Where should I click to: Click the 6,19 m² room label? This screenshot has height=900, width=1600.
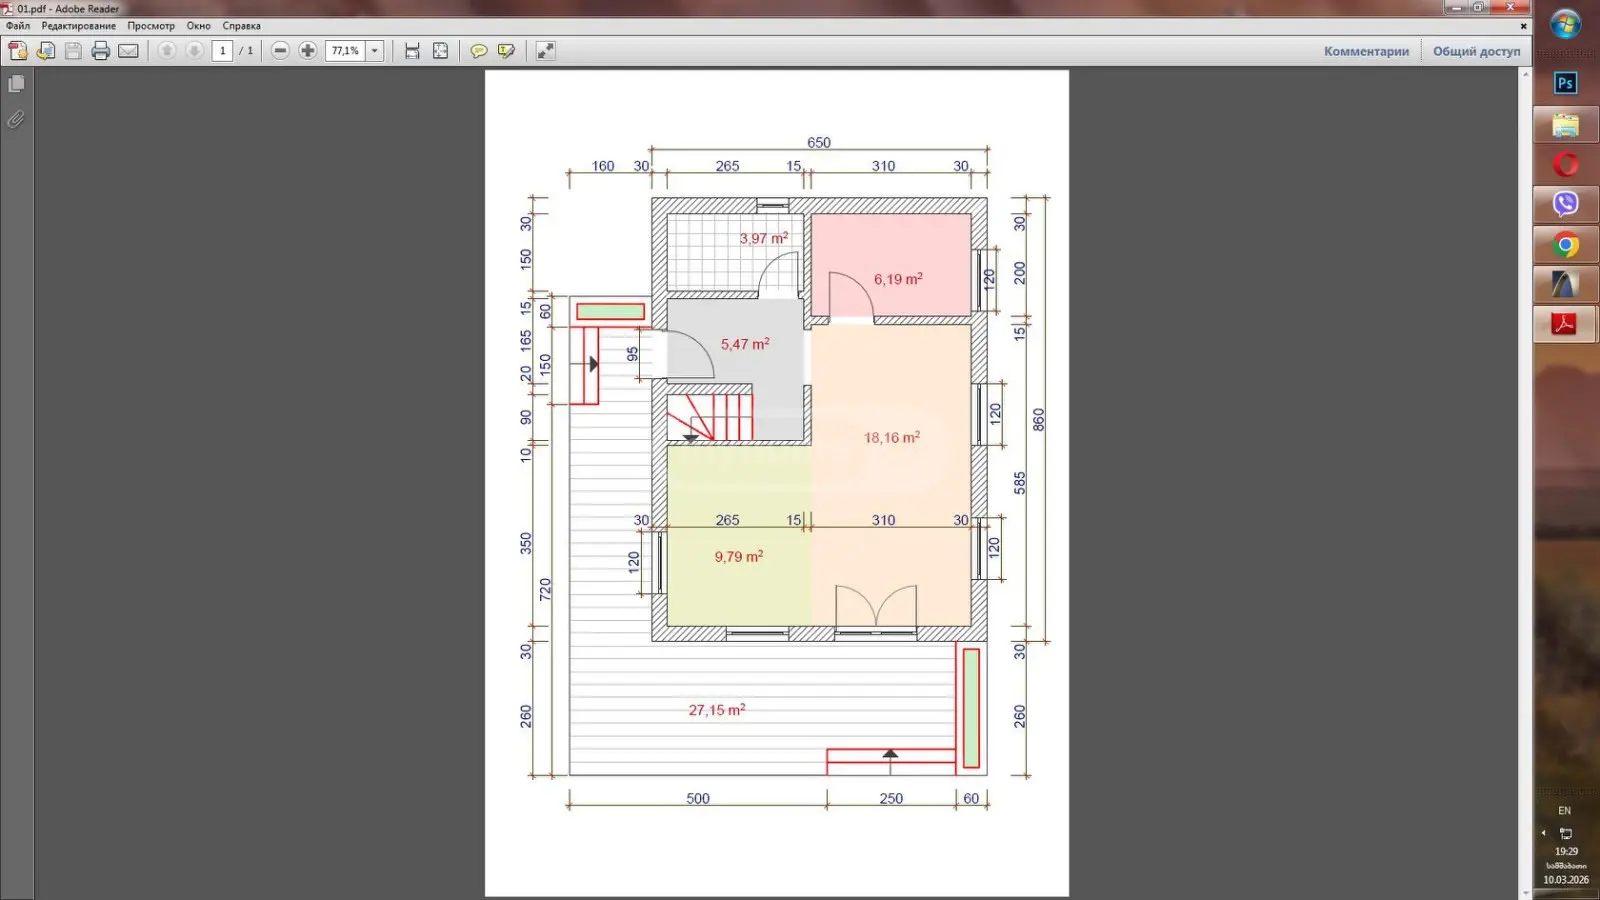pyautogui.click(x=898, y=279)
